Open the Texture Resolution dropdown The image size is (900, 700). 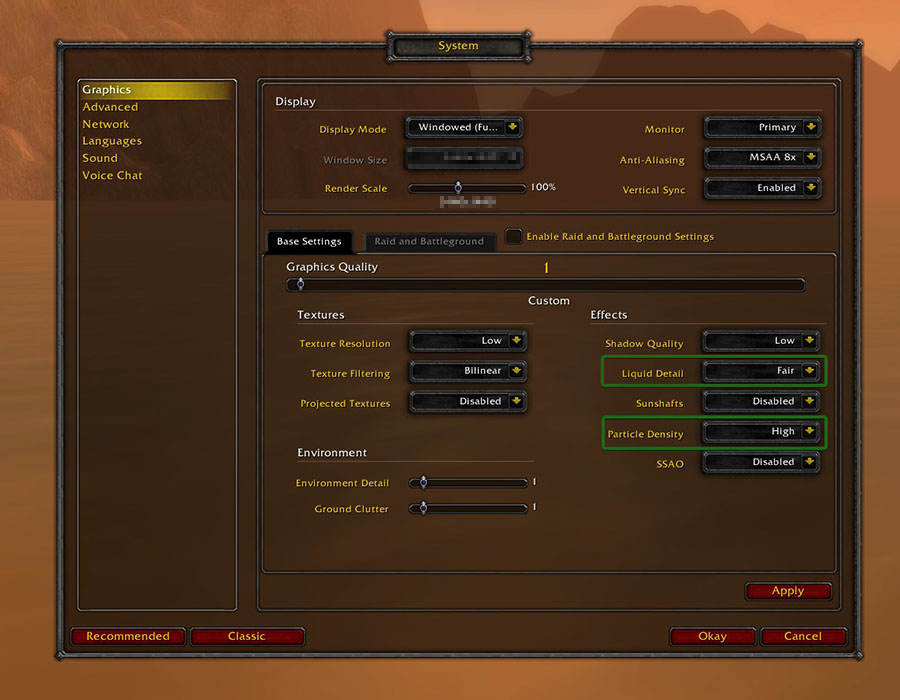click(x=468, y=341)
